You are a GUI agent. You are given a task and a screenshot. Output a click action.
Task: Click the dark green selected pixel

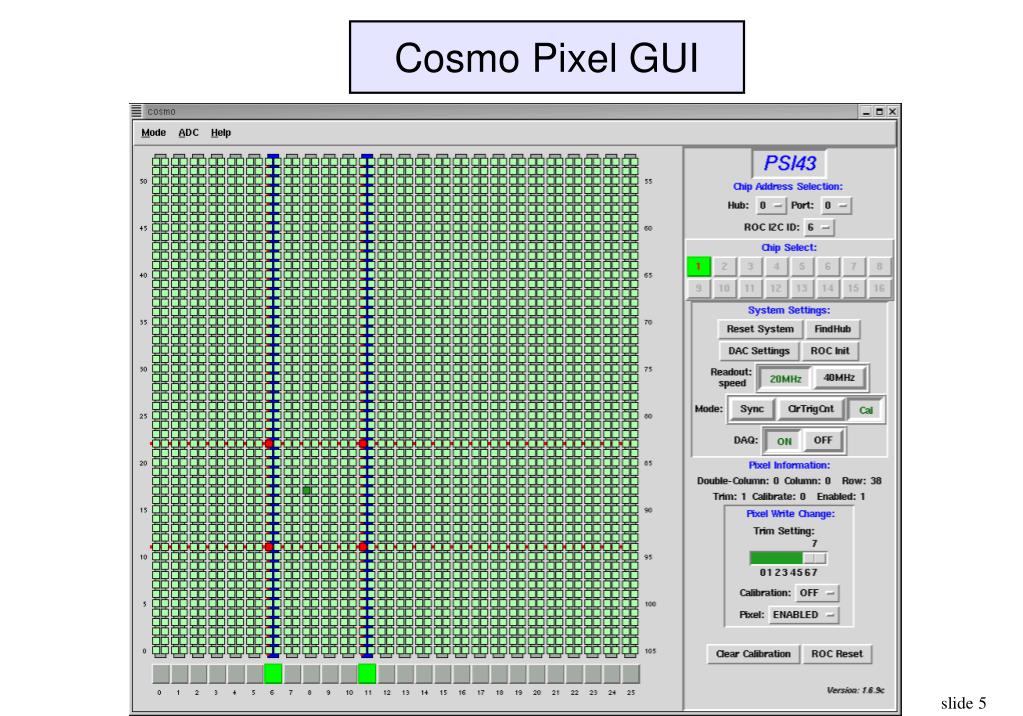click(x=307, y=490)
